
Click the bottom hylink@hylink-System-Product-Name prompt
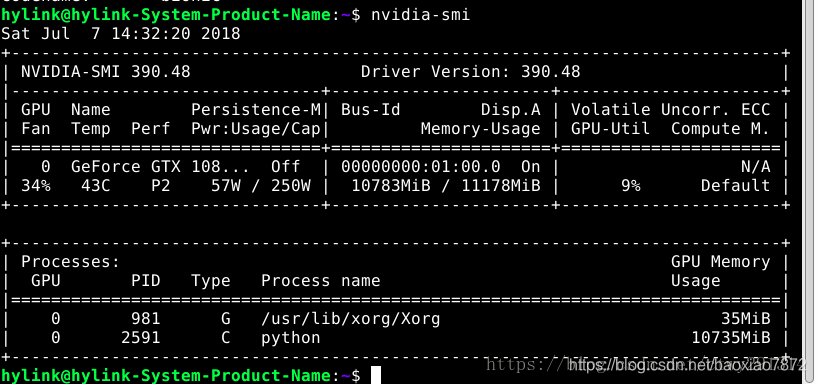point(166,375)
